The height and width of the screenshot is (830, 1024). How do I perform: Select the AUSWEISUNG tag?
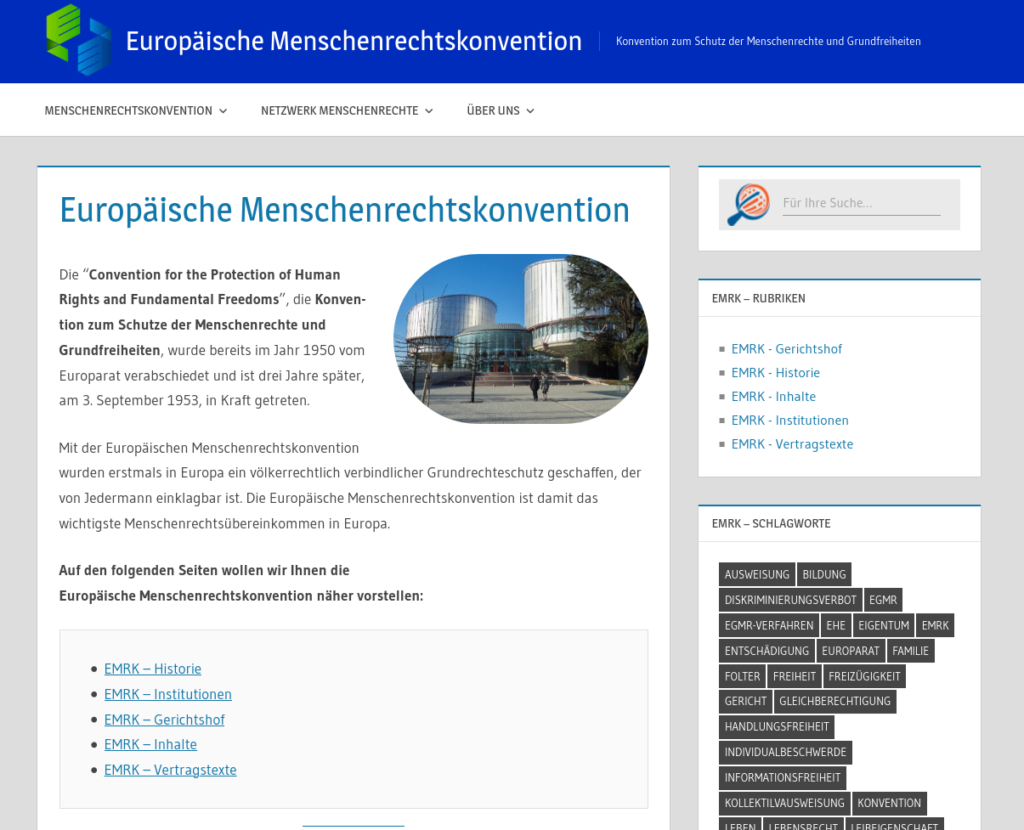click(x=756, y=574)
